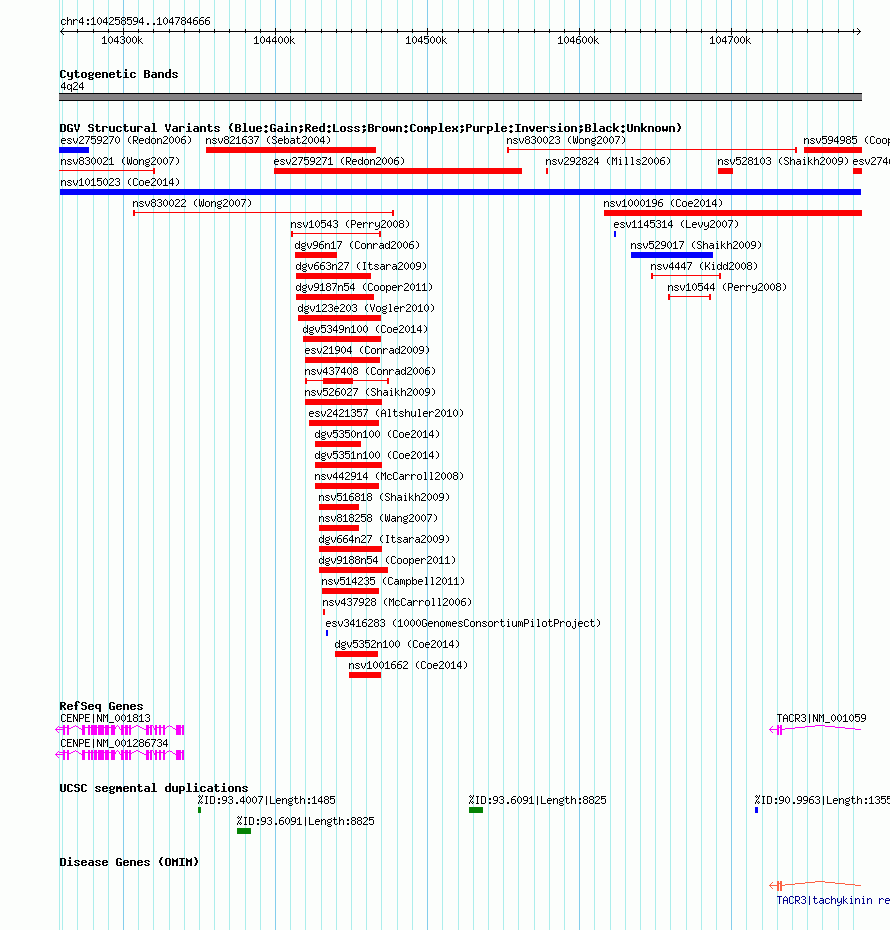890x930 pixels.
Task: Click nsv514235 (Campbell2011) variant label
Action: tap(393, 581)
